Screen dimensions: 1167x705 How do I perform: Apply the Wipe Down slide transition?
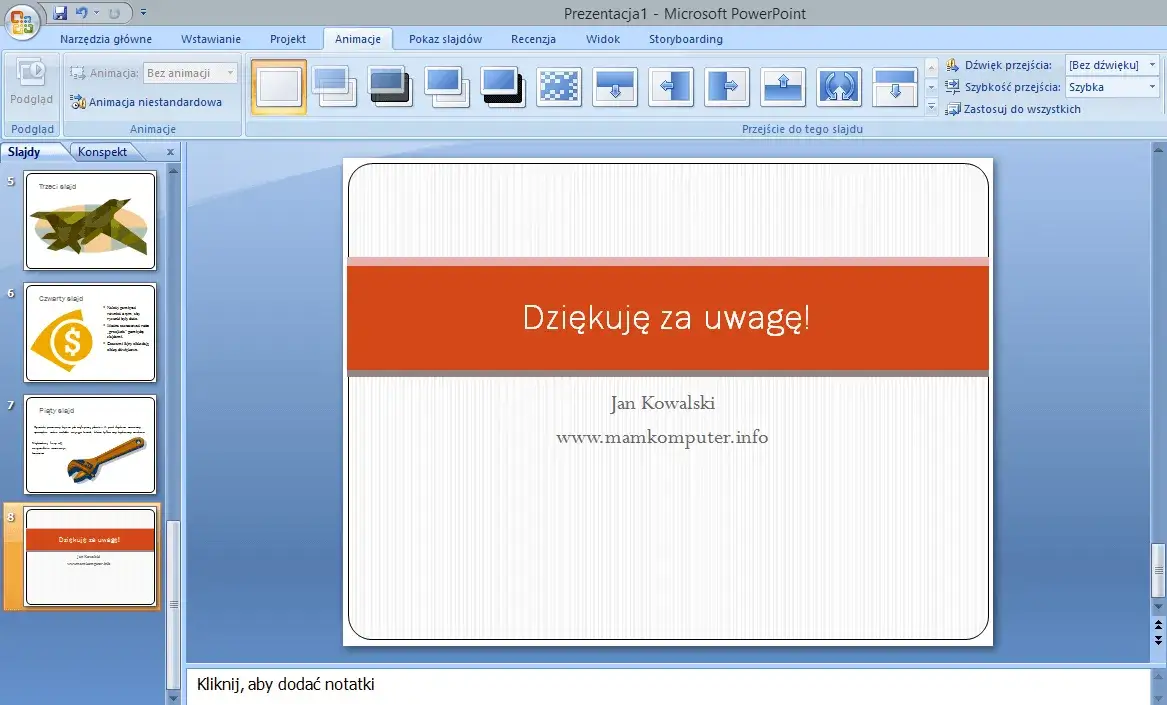[615, 87]
